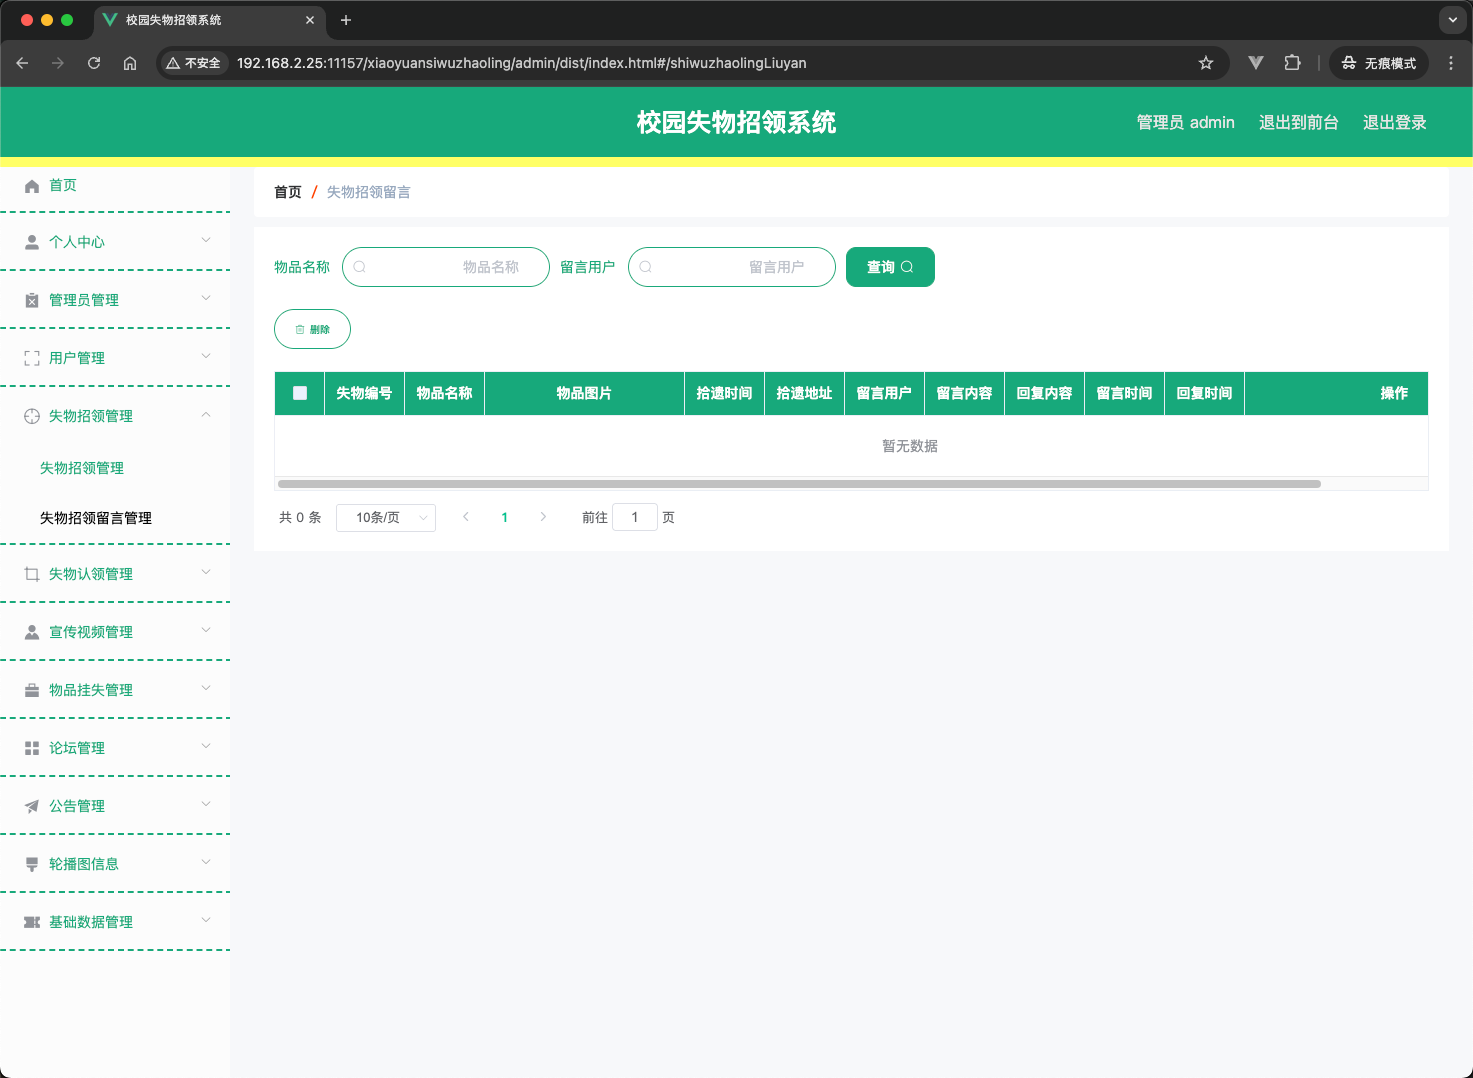Viewport: 1473px width, 1078px height.
Task: Focus the 物品名称 search input
Action: 446,267
